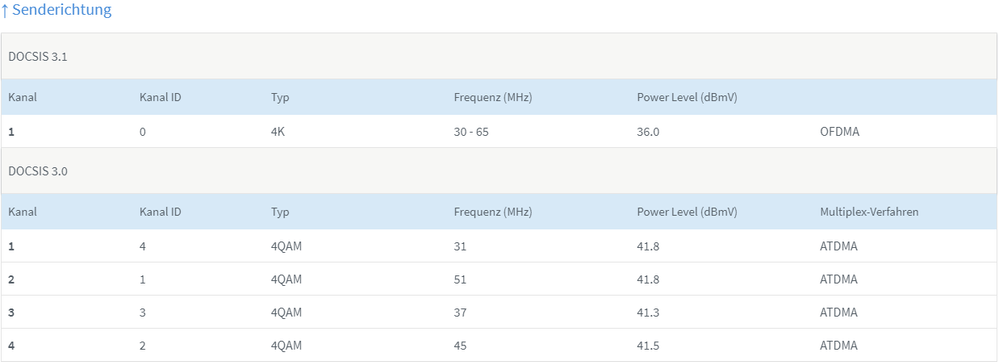This screenshot has height=362, width=999.
Task: Click the 41.3 power level value
Action: click(x=647, y=312)
